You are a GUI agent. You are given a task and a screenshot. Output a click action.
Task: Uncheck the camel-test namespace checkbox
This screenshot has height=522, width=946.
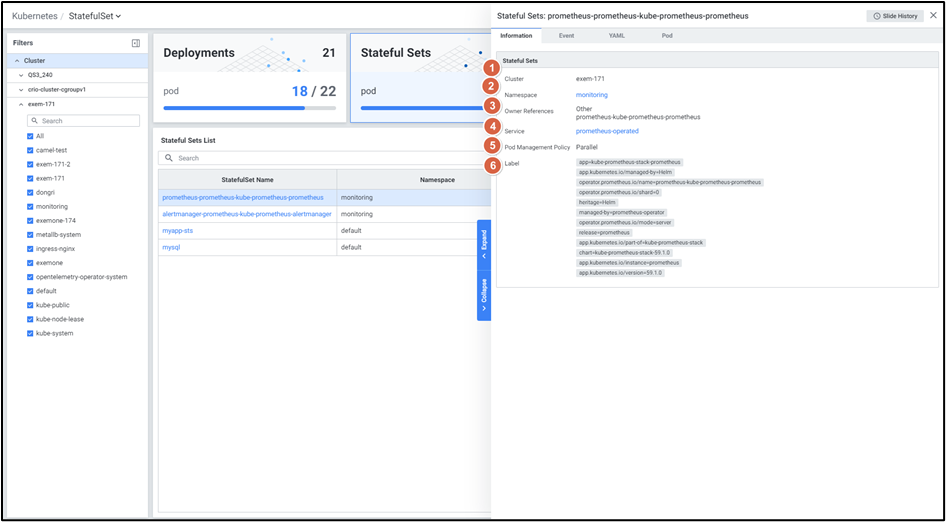[x=30, y=150]
